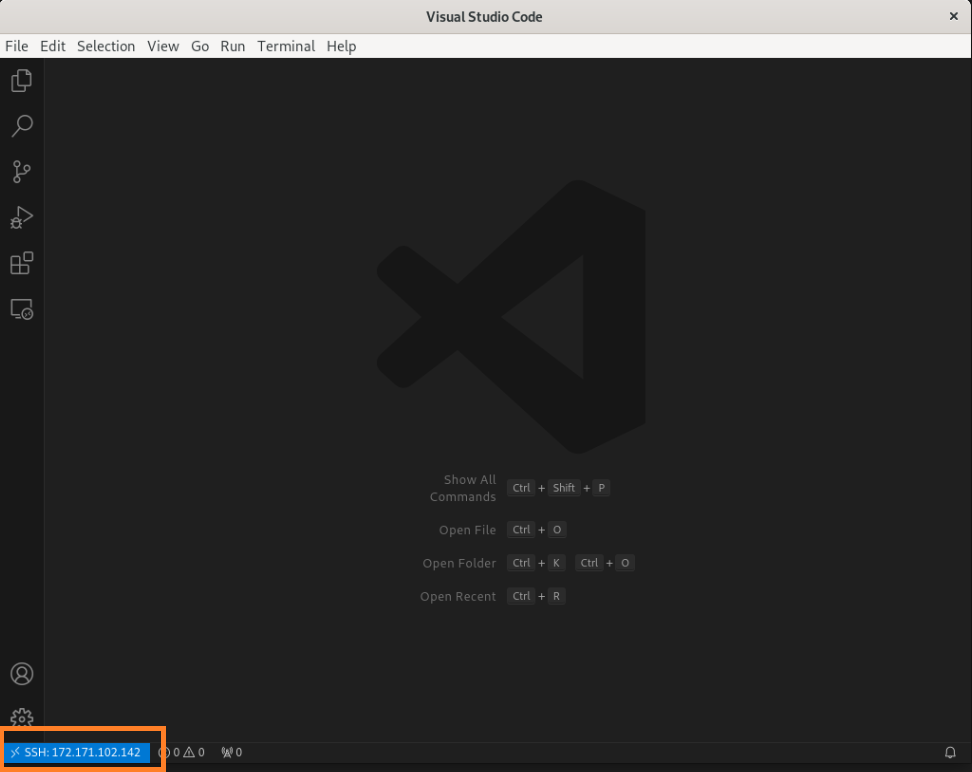Viewport: 972px width, 772px height.
Task: Click the SSH: 172.171.102.142 remote indicator
Action: click(76, 752)
